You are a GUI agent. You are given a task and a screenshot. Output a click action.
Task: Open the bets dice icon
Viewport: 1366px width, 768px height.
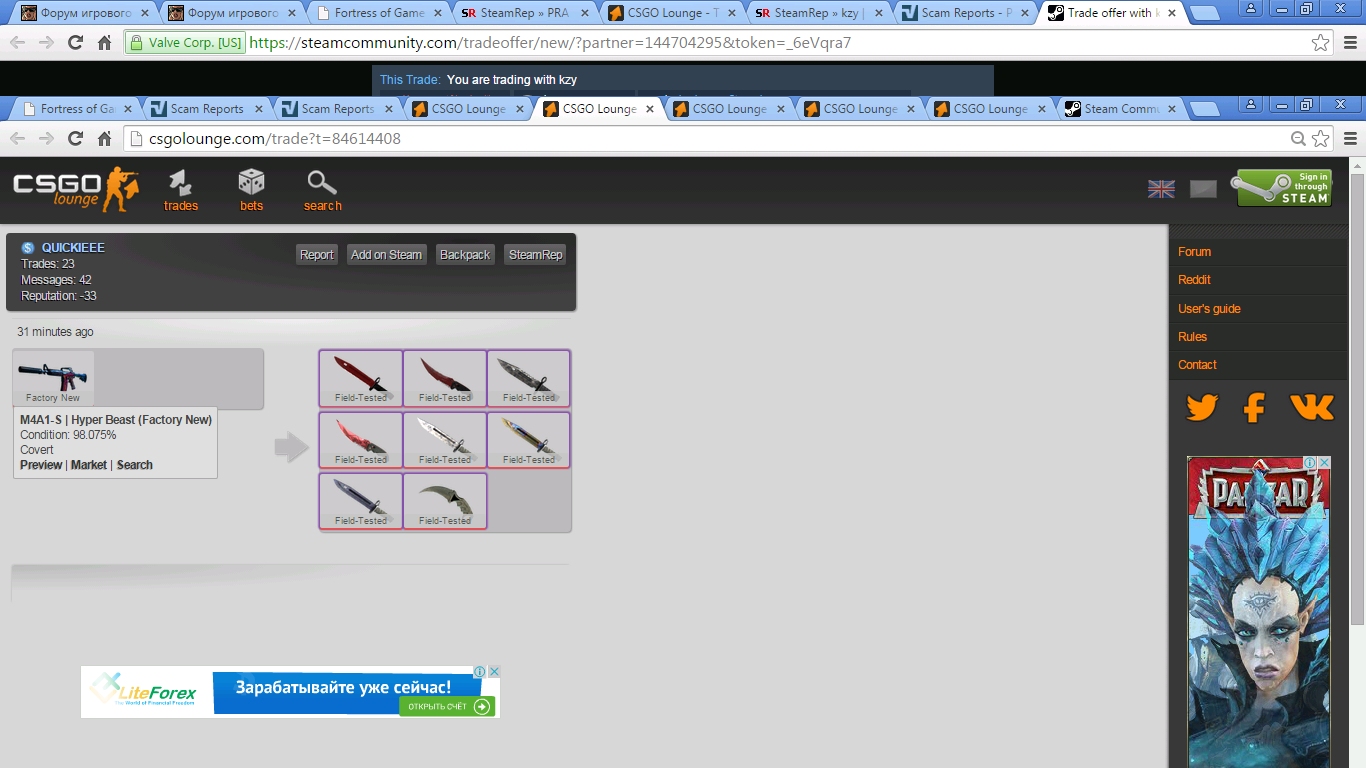click(251, 184)
